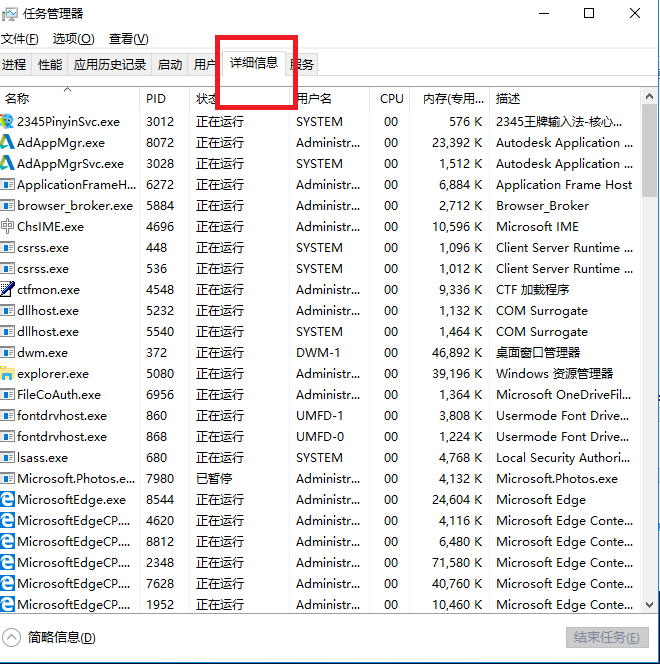Open the 查看(V) menu

coord(129,39)
